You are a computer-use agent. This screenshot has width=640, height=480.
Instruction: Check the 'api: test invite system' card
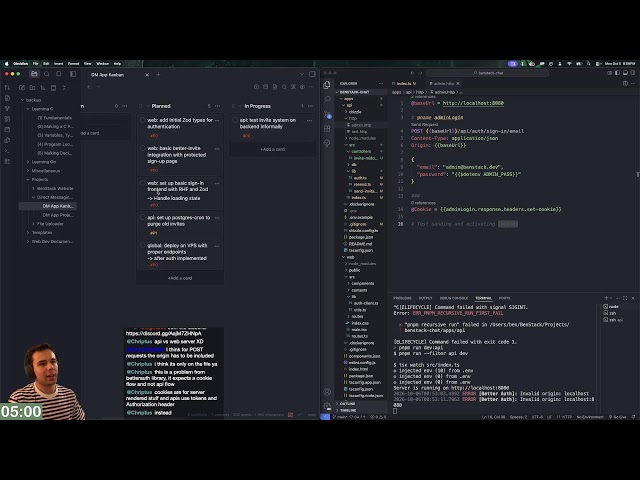[x=235, y=120]
